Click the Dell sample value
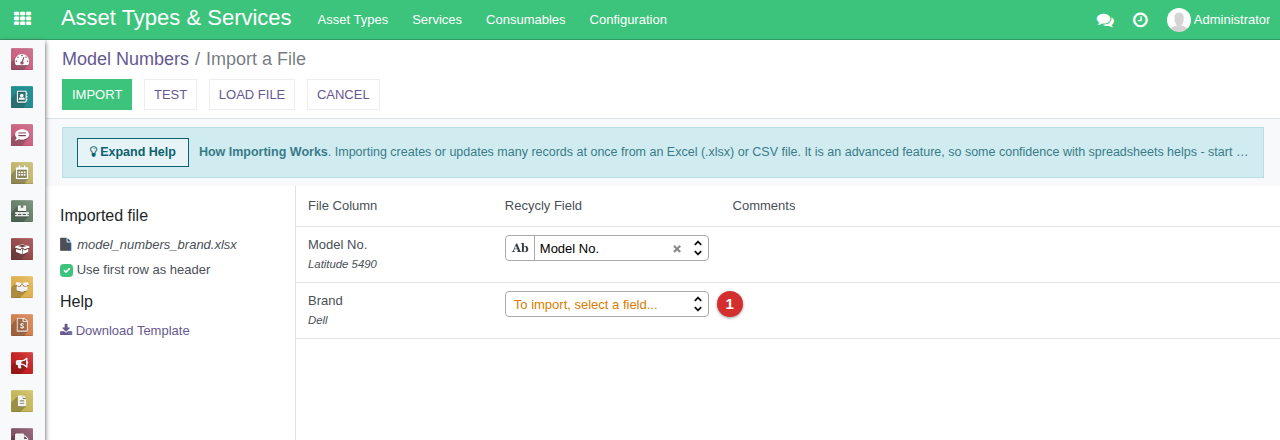This screenshot has height=440, width=1280. (318, 320)
